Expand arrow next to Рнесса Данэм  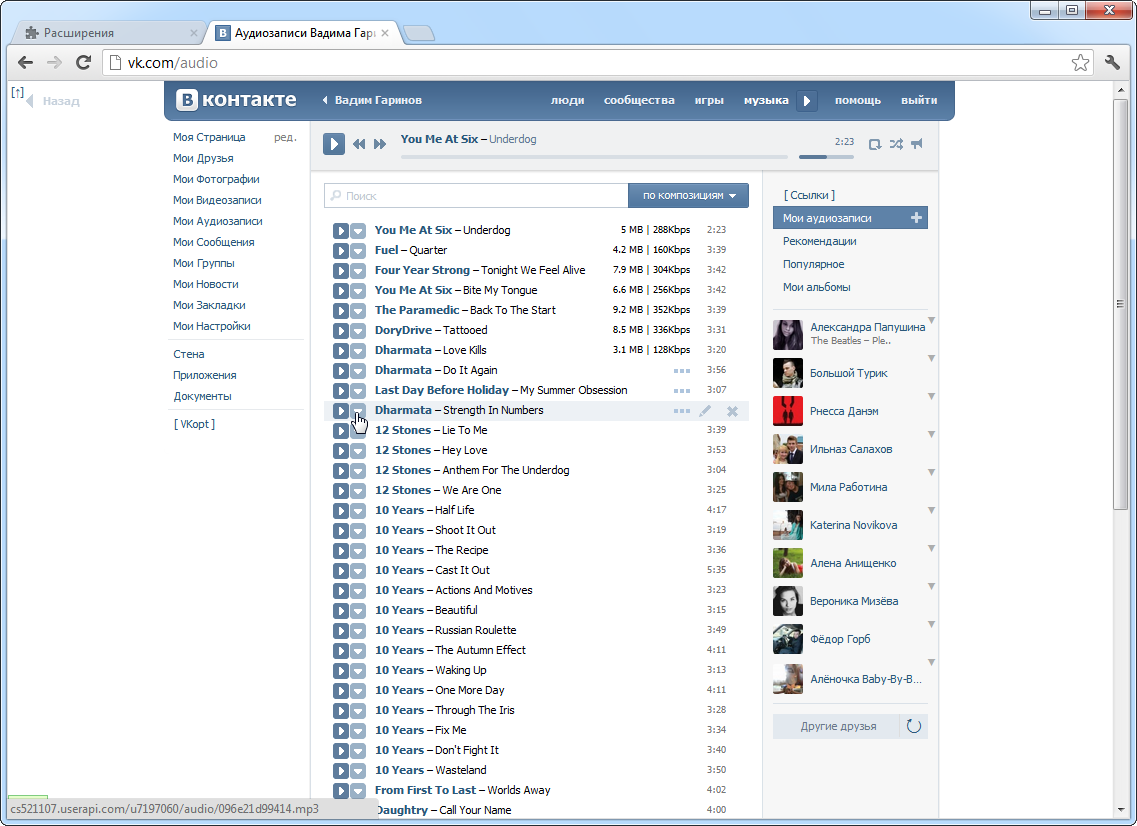pyautogui.click(x=932, y=396)
